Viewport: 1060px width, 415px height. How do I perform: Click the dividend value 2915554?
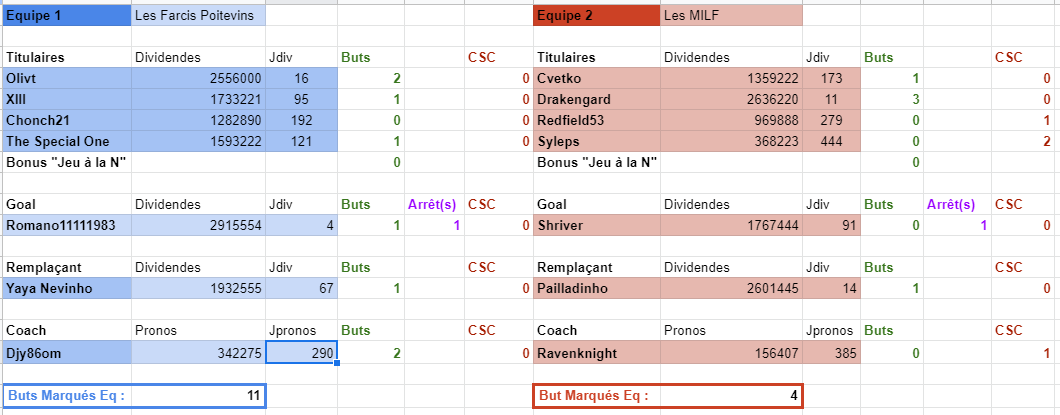(198, 226)
